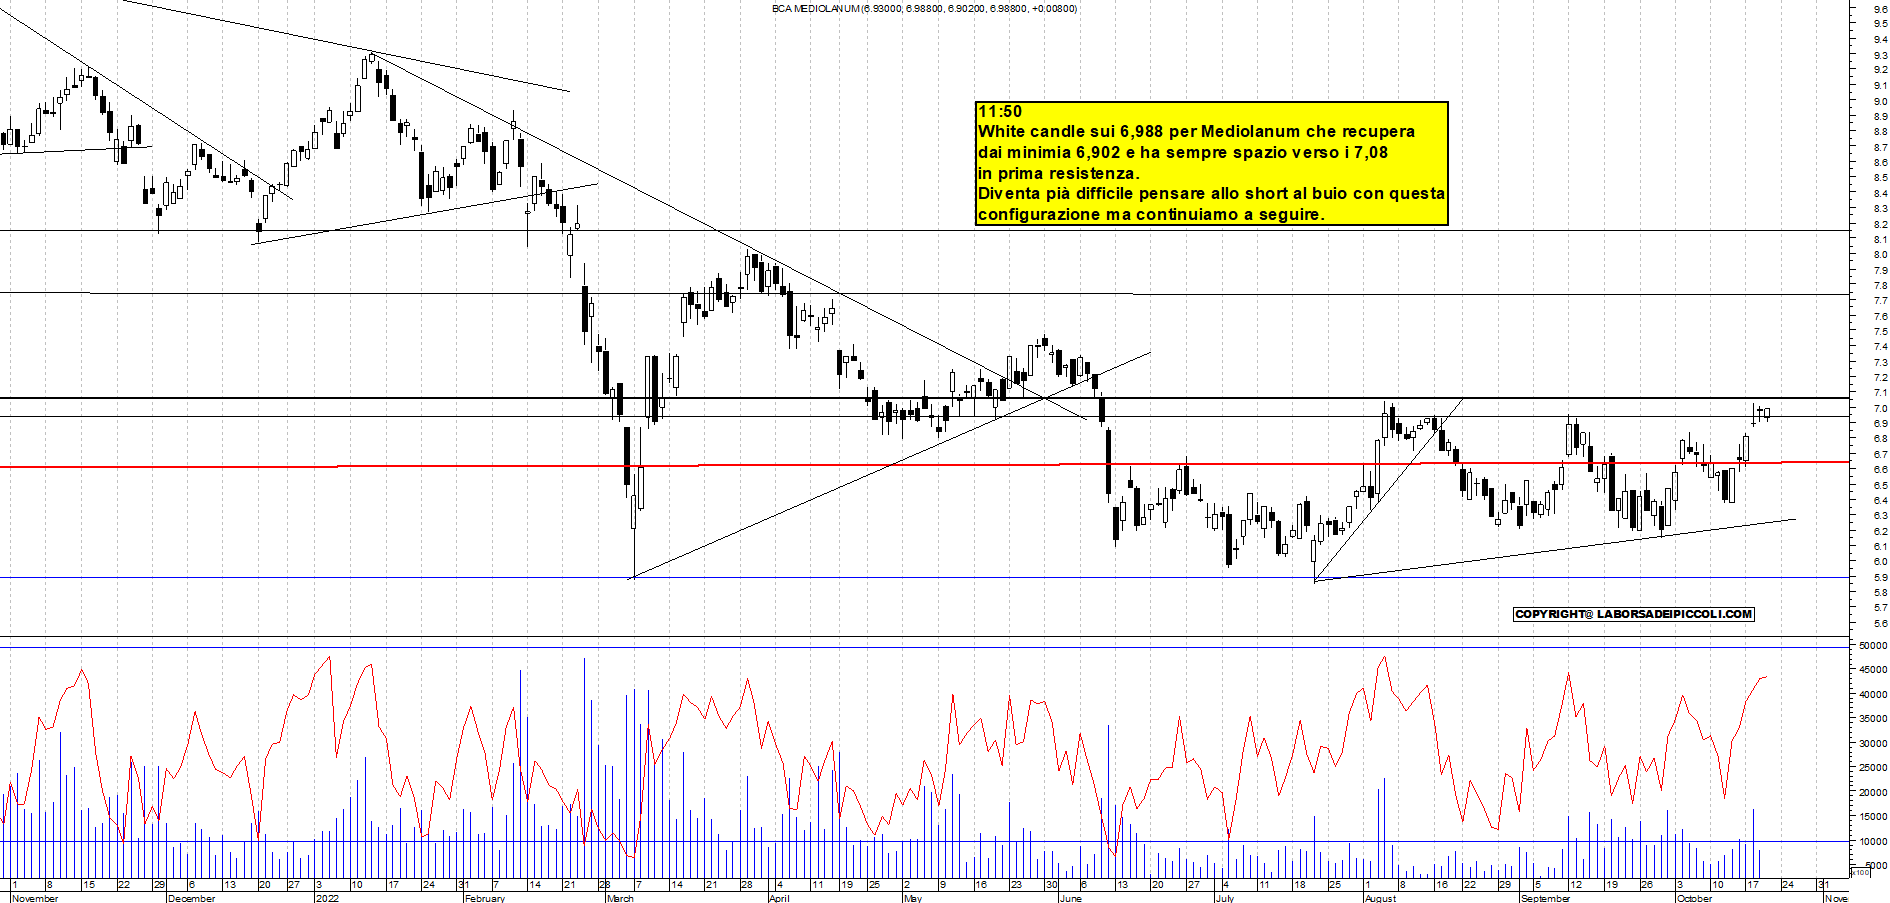The width and height of the screenshot is (1890, 903).
Task: Click the 7.0 price axis value
Action: [1880, 408]
